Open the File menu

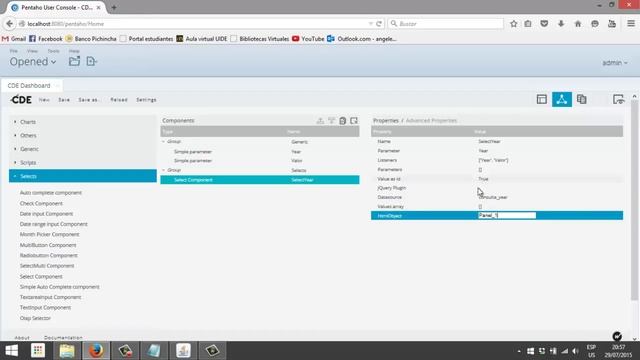tap(13, 51)
